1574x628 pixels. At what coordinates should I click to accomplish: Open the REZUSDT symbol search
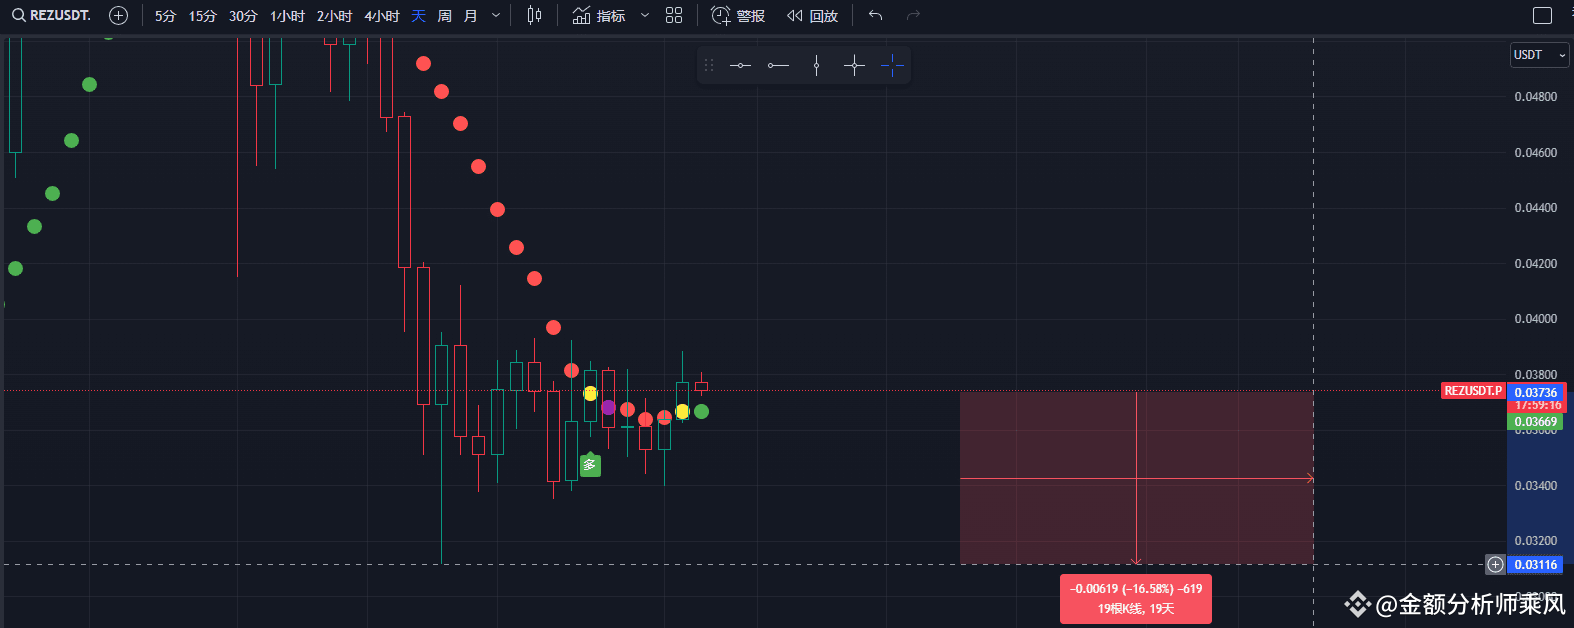click(x=51, y=15)
